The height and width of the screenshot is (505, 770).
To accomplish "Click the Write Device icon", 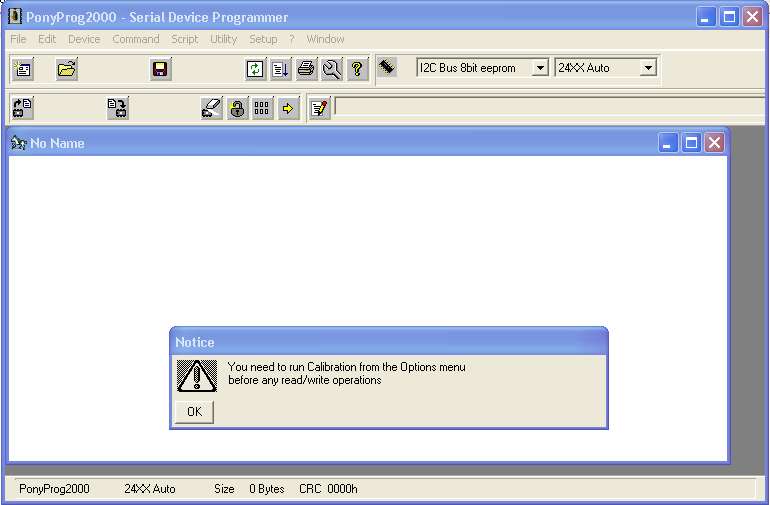I will click(x=117, y=108).
